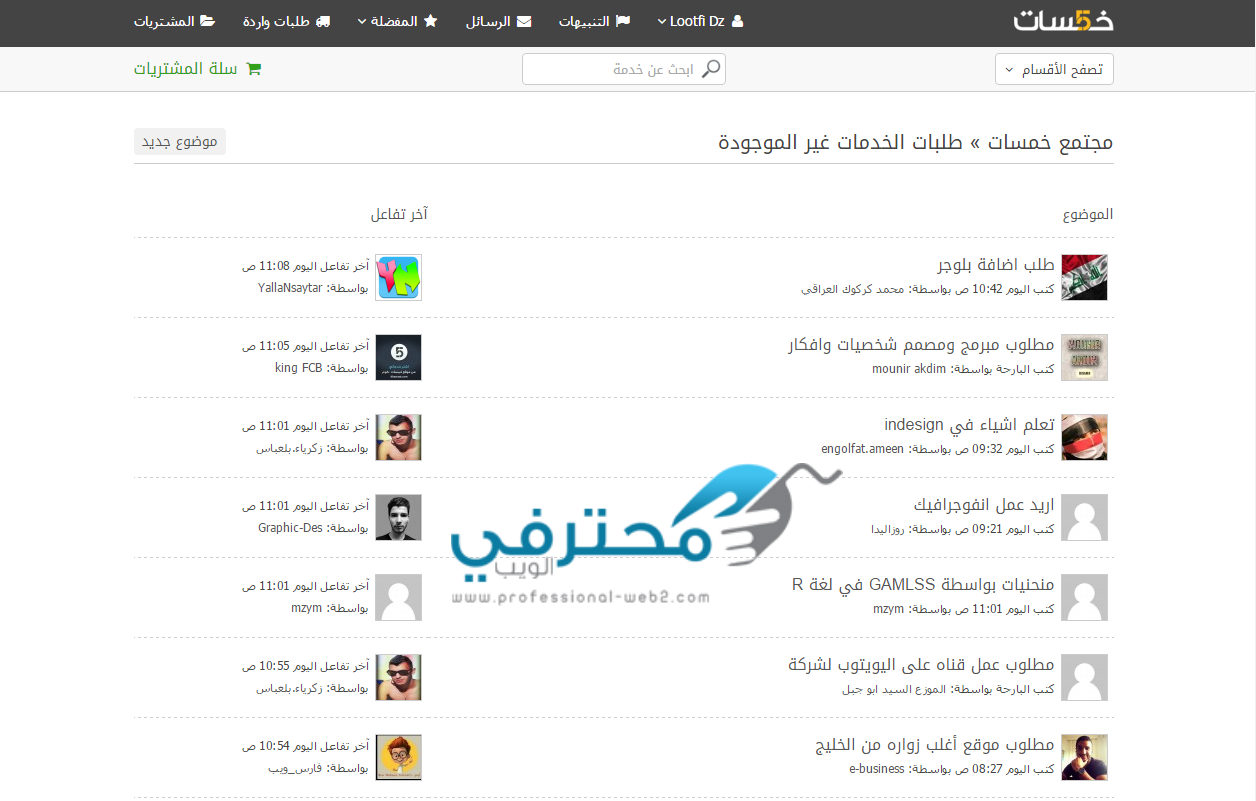Image resolution: width=1256 pixels, height=801 pixels.
Task: Click the truck icon for طلبات واردة
Action: [x=321, y=21]
